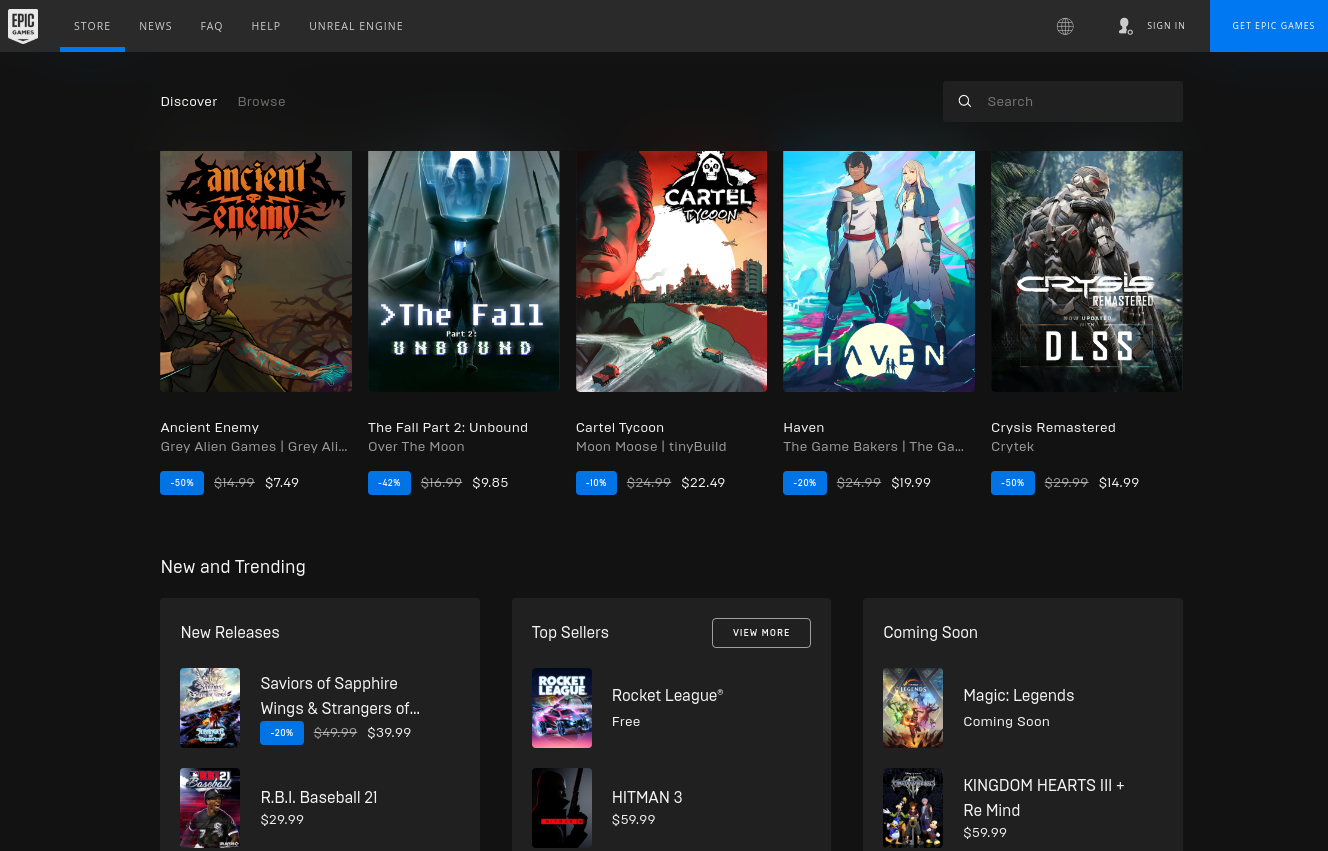Screen dimensions: 1328x851
Task: Click the Magic: Legends title
Action: pyautogui.click(x=1019, y=695)
